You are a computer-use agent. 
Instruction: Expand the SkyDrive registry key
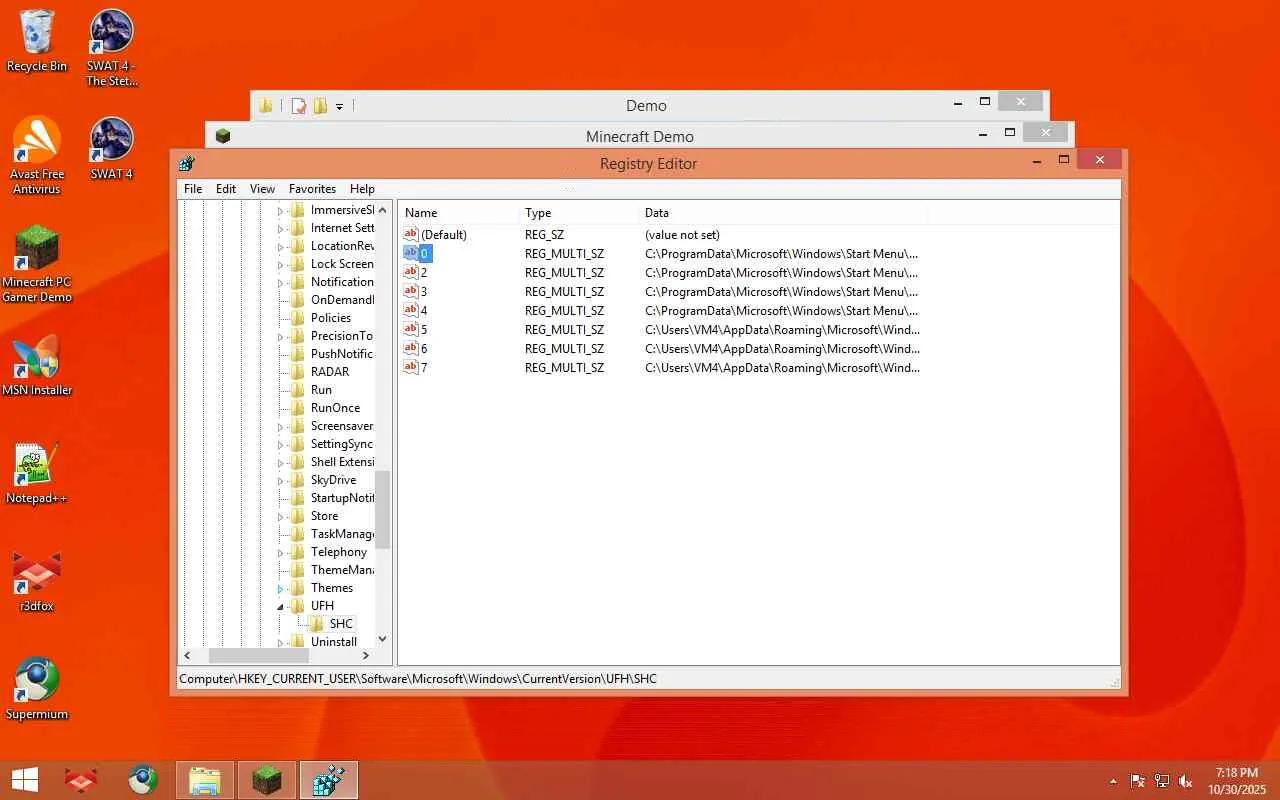(x=281, y=480)
